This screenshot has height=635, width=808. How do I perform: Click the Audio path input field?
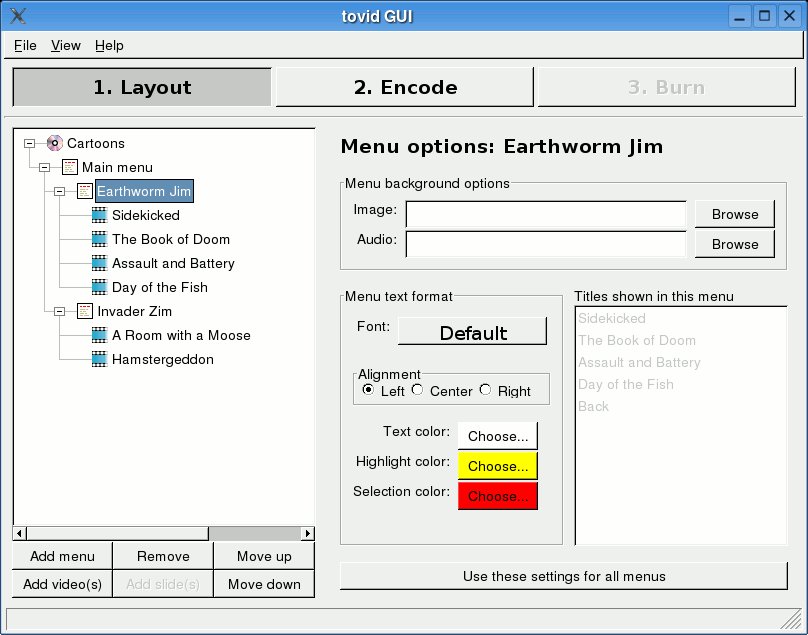(546, 244)
